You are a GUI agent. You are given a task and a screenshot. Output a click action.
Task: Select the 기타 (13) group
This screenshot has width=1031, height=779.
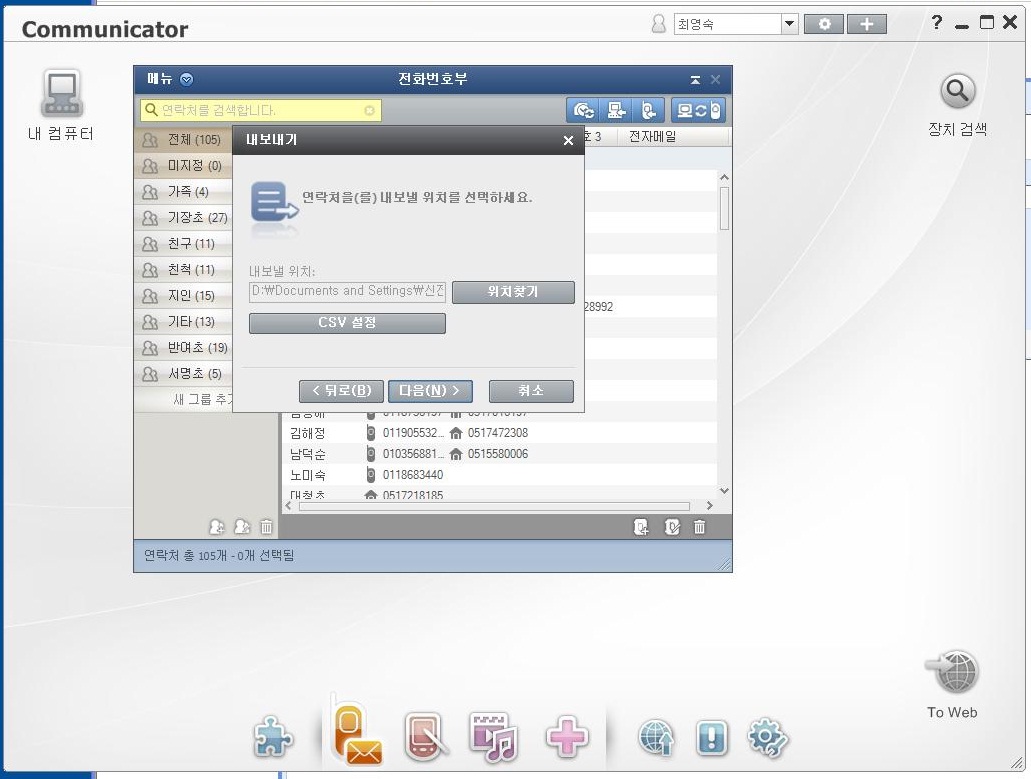[x=183, y=321]
